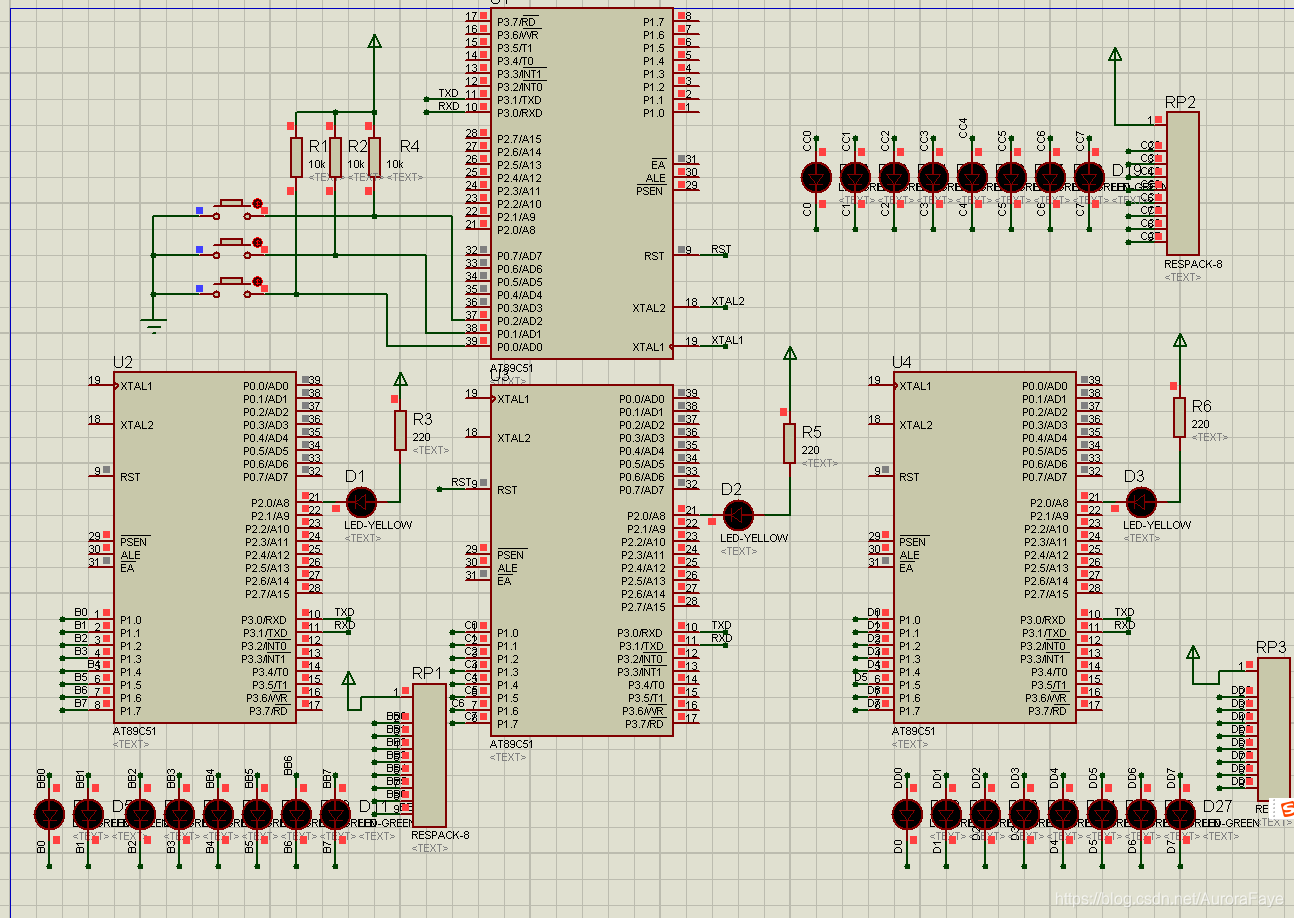Click the power terminal arrow above R5
Screen dimensions: 1294x918
[789, 354]
